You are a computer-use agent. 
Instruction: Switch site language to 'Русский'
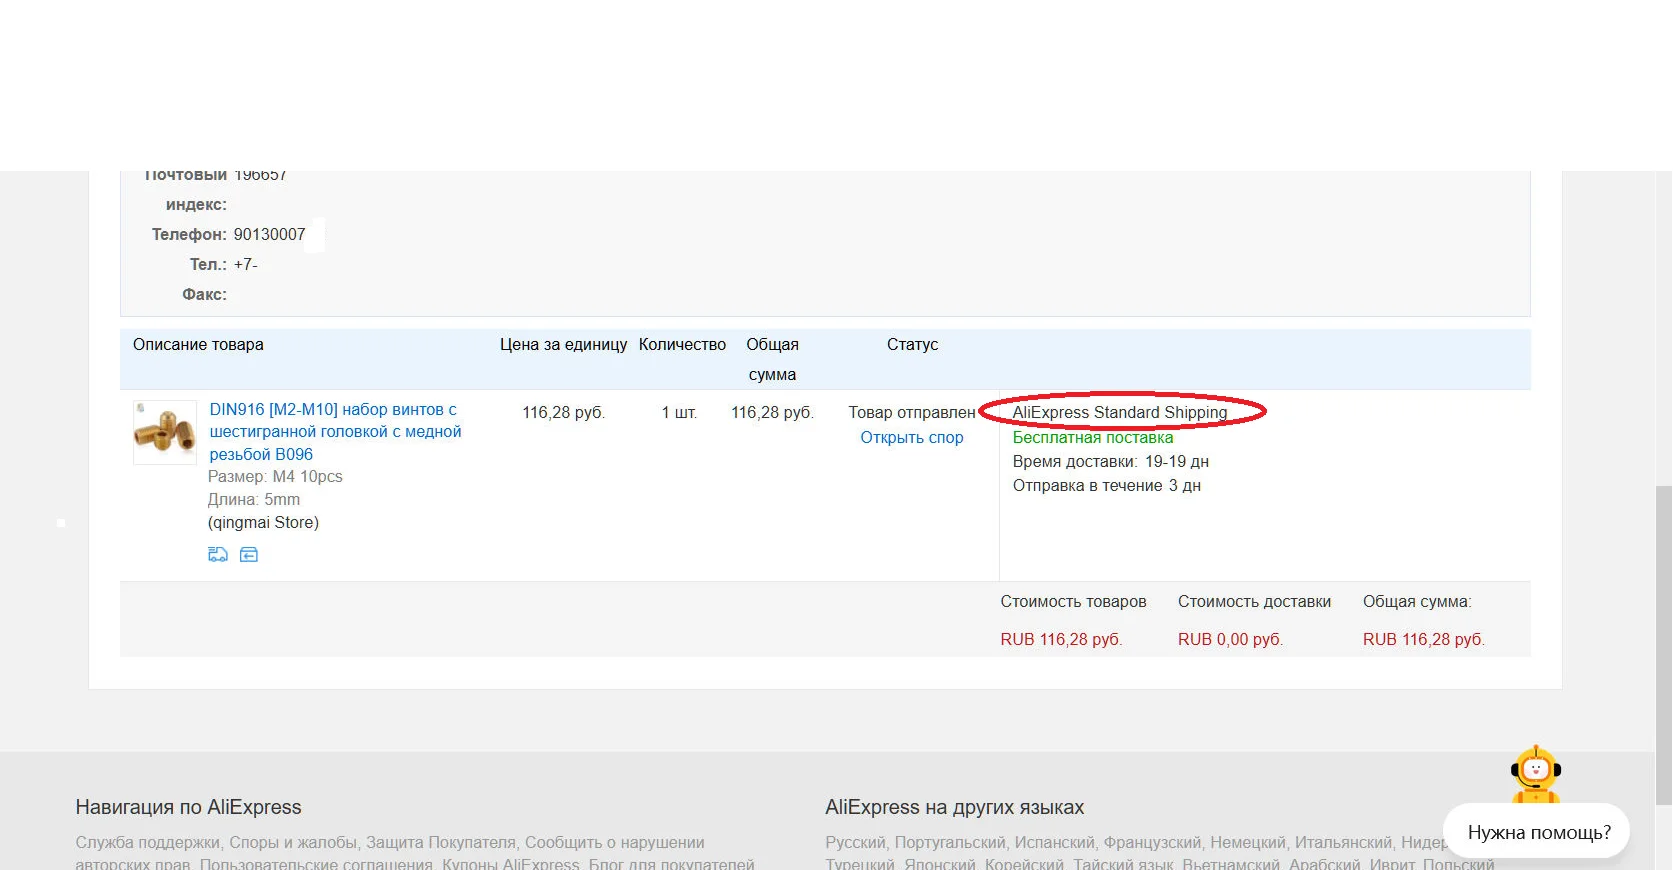click(x=855, y=842)
